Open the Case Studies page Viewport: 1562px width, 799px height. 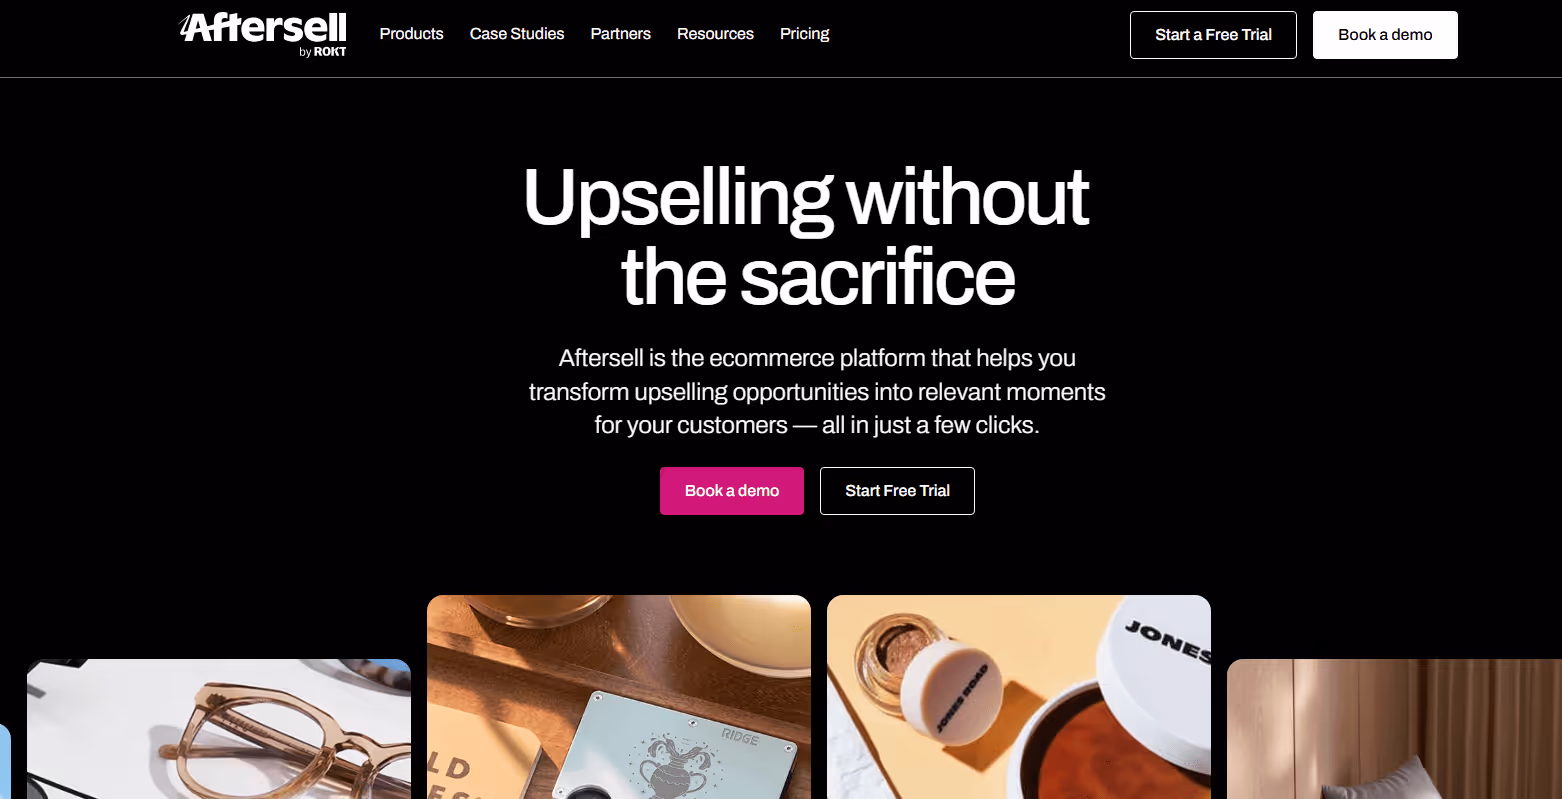pos(517,34)
